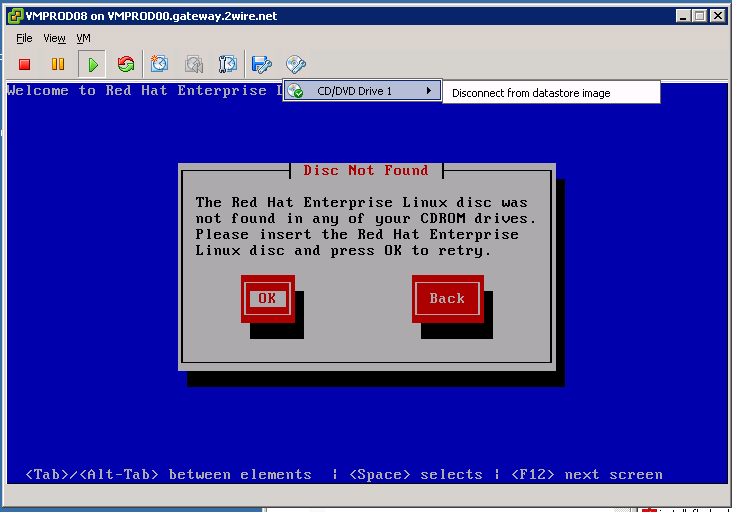The image size is (732, 512).
Task: Click the disc icon beside CD/DVD Drive 1
Action: [x=295, y=91]
